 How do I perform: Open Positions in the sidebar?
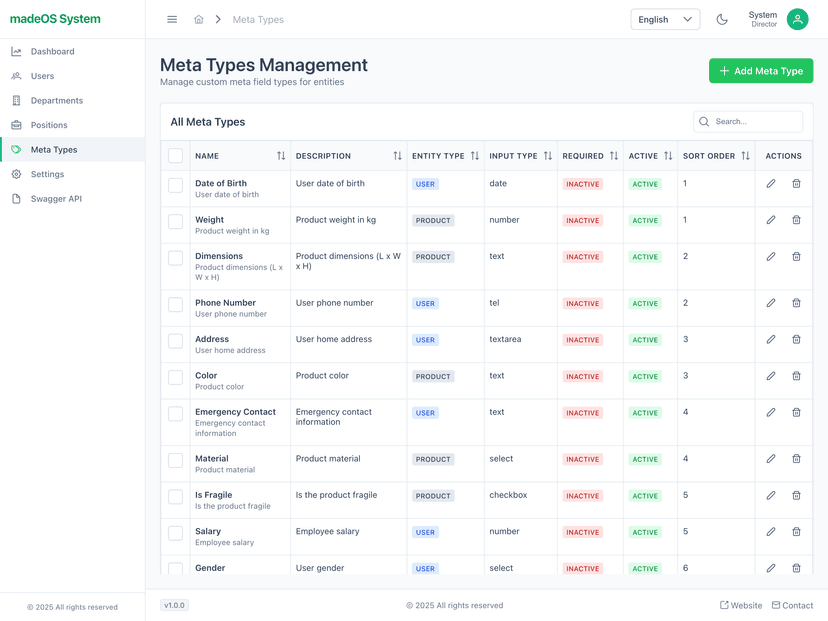(72, 125)
